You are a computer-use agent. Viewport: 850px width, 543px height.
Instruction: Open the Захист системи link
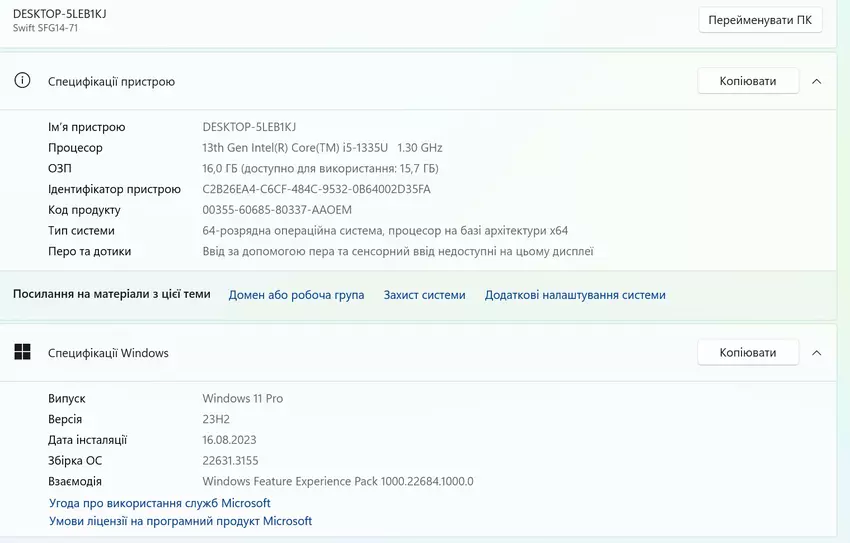(424, 295)
